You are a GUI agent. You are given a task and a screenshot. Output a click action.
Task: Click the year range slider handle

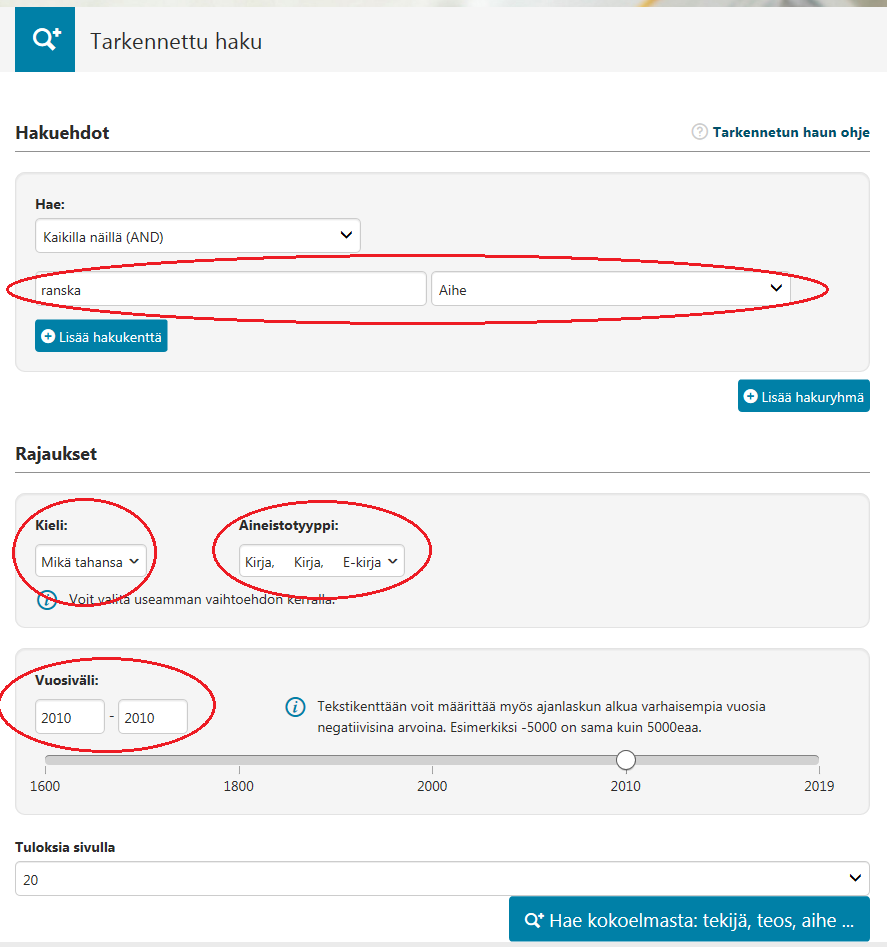tap(626, 760)
